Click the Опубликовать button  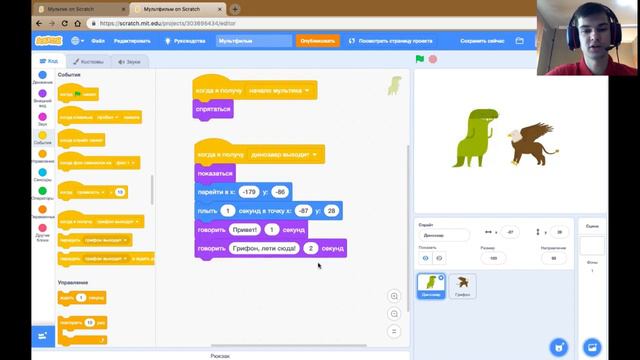pos(318,41)
